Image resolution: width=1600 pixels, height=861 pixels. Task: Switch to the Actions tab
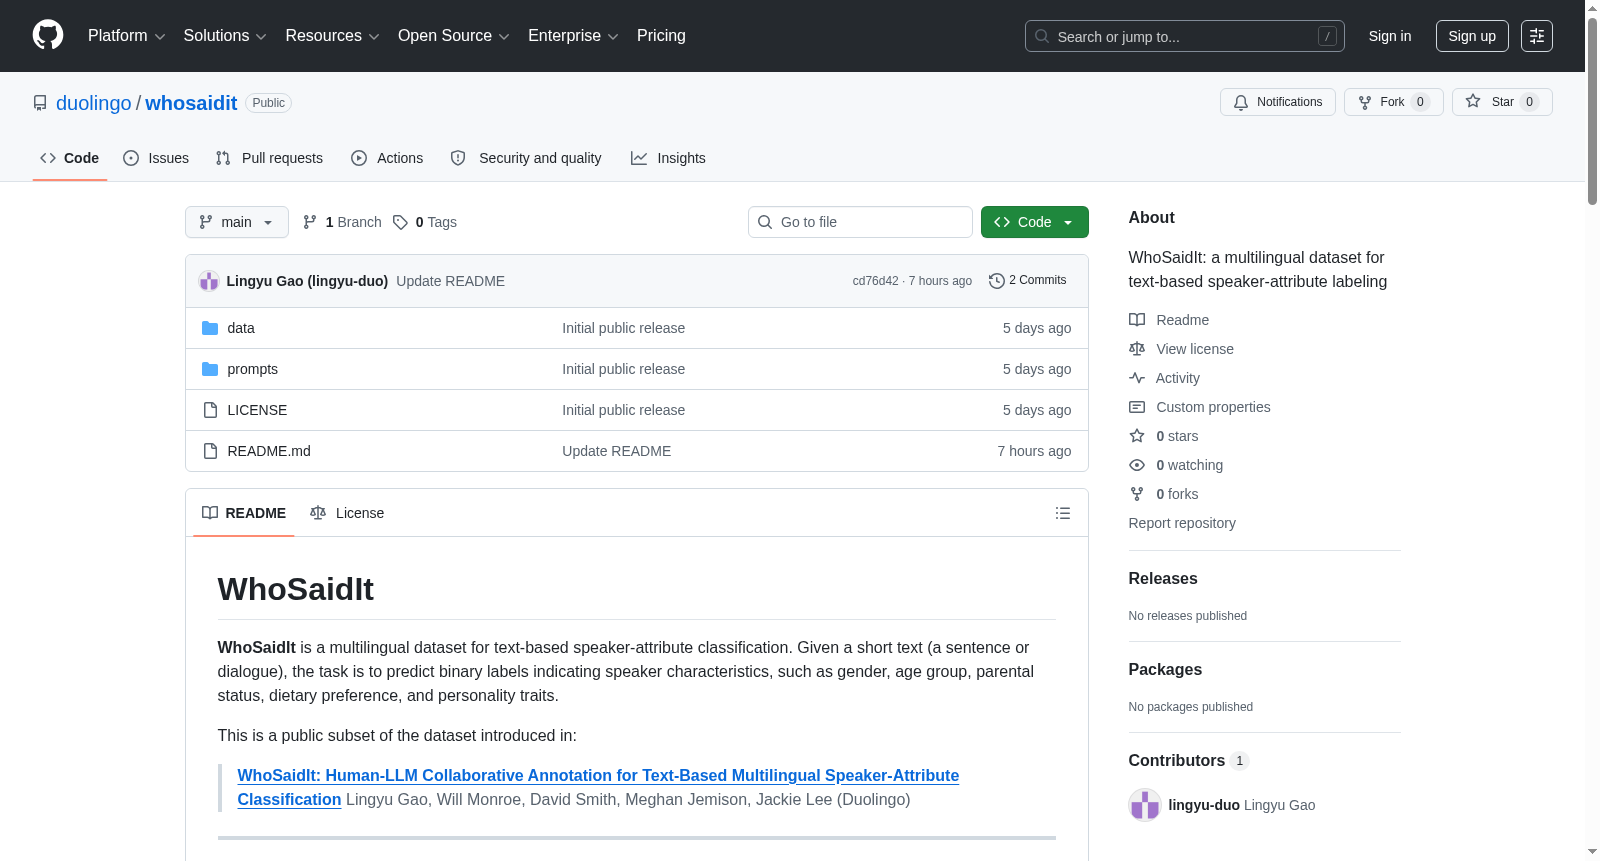coord(387,158)
